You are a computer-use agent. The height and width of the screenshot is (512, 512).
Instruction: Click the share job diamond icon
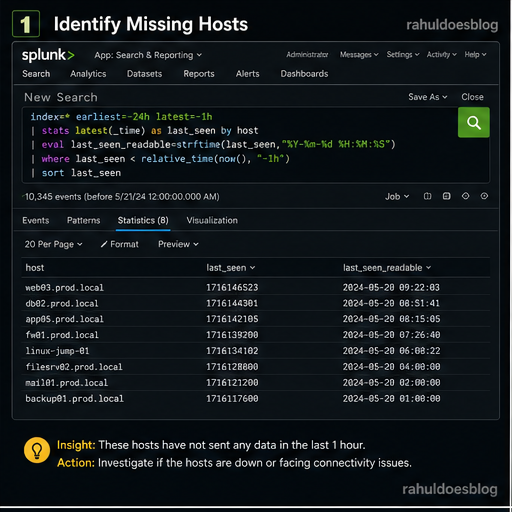click(466, 196)
